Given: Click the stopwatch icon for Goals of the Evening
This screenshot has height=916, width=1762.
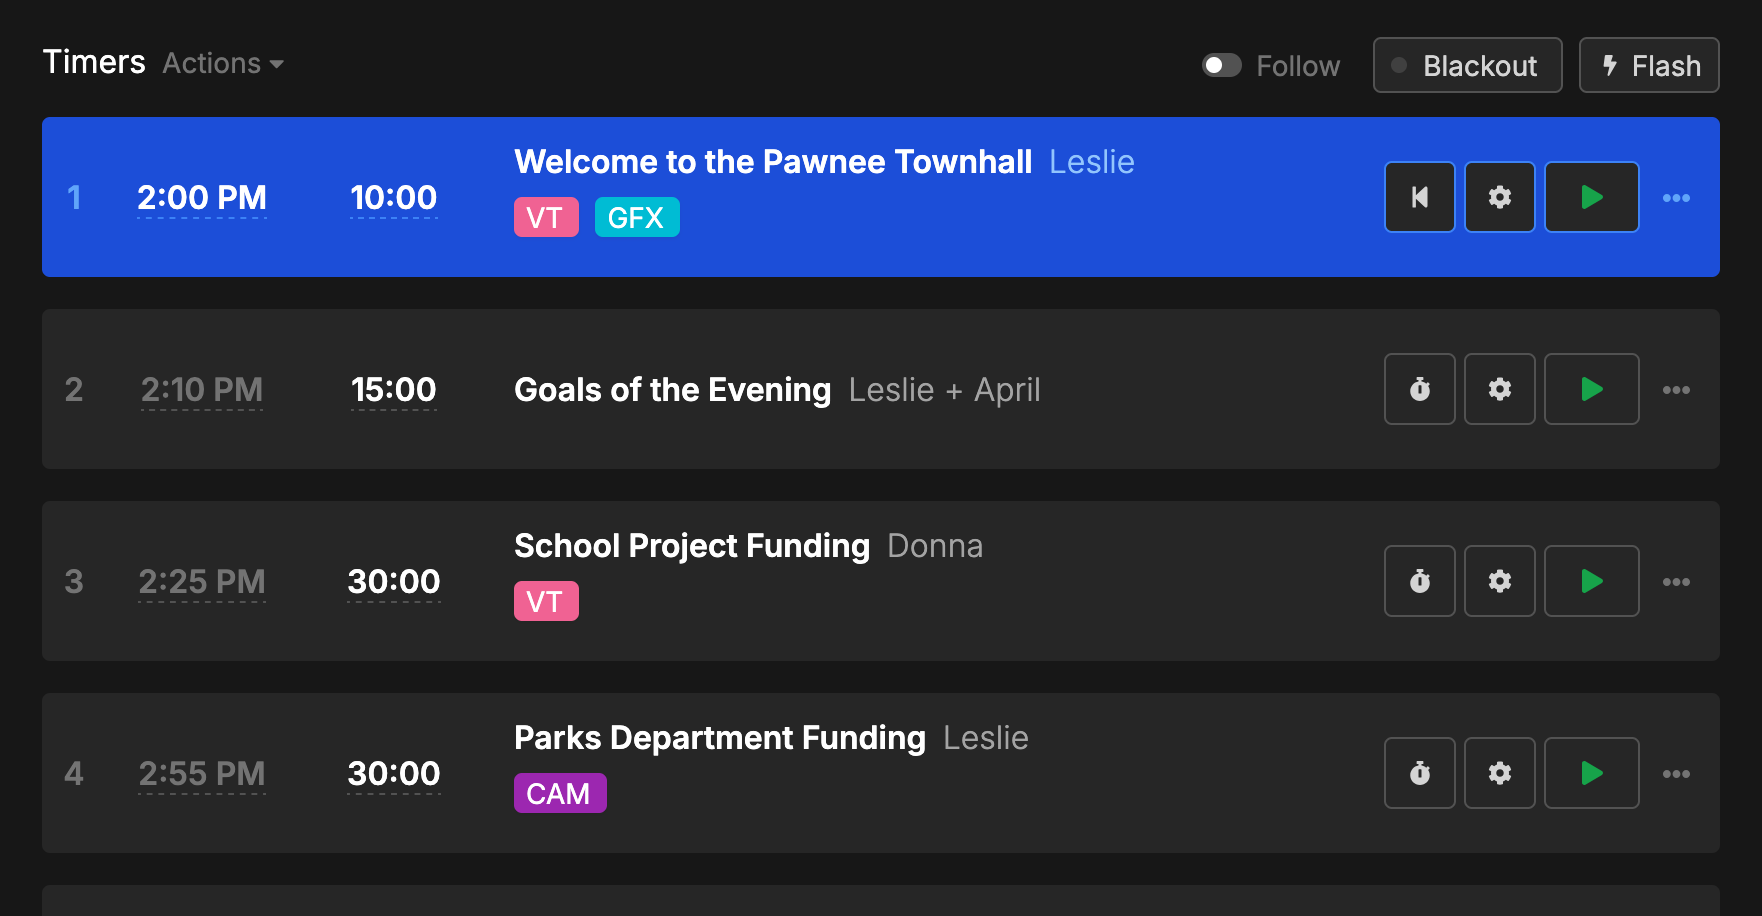Looking at the screenshot, I should [1419, 389].
